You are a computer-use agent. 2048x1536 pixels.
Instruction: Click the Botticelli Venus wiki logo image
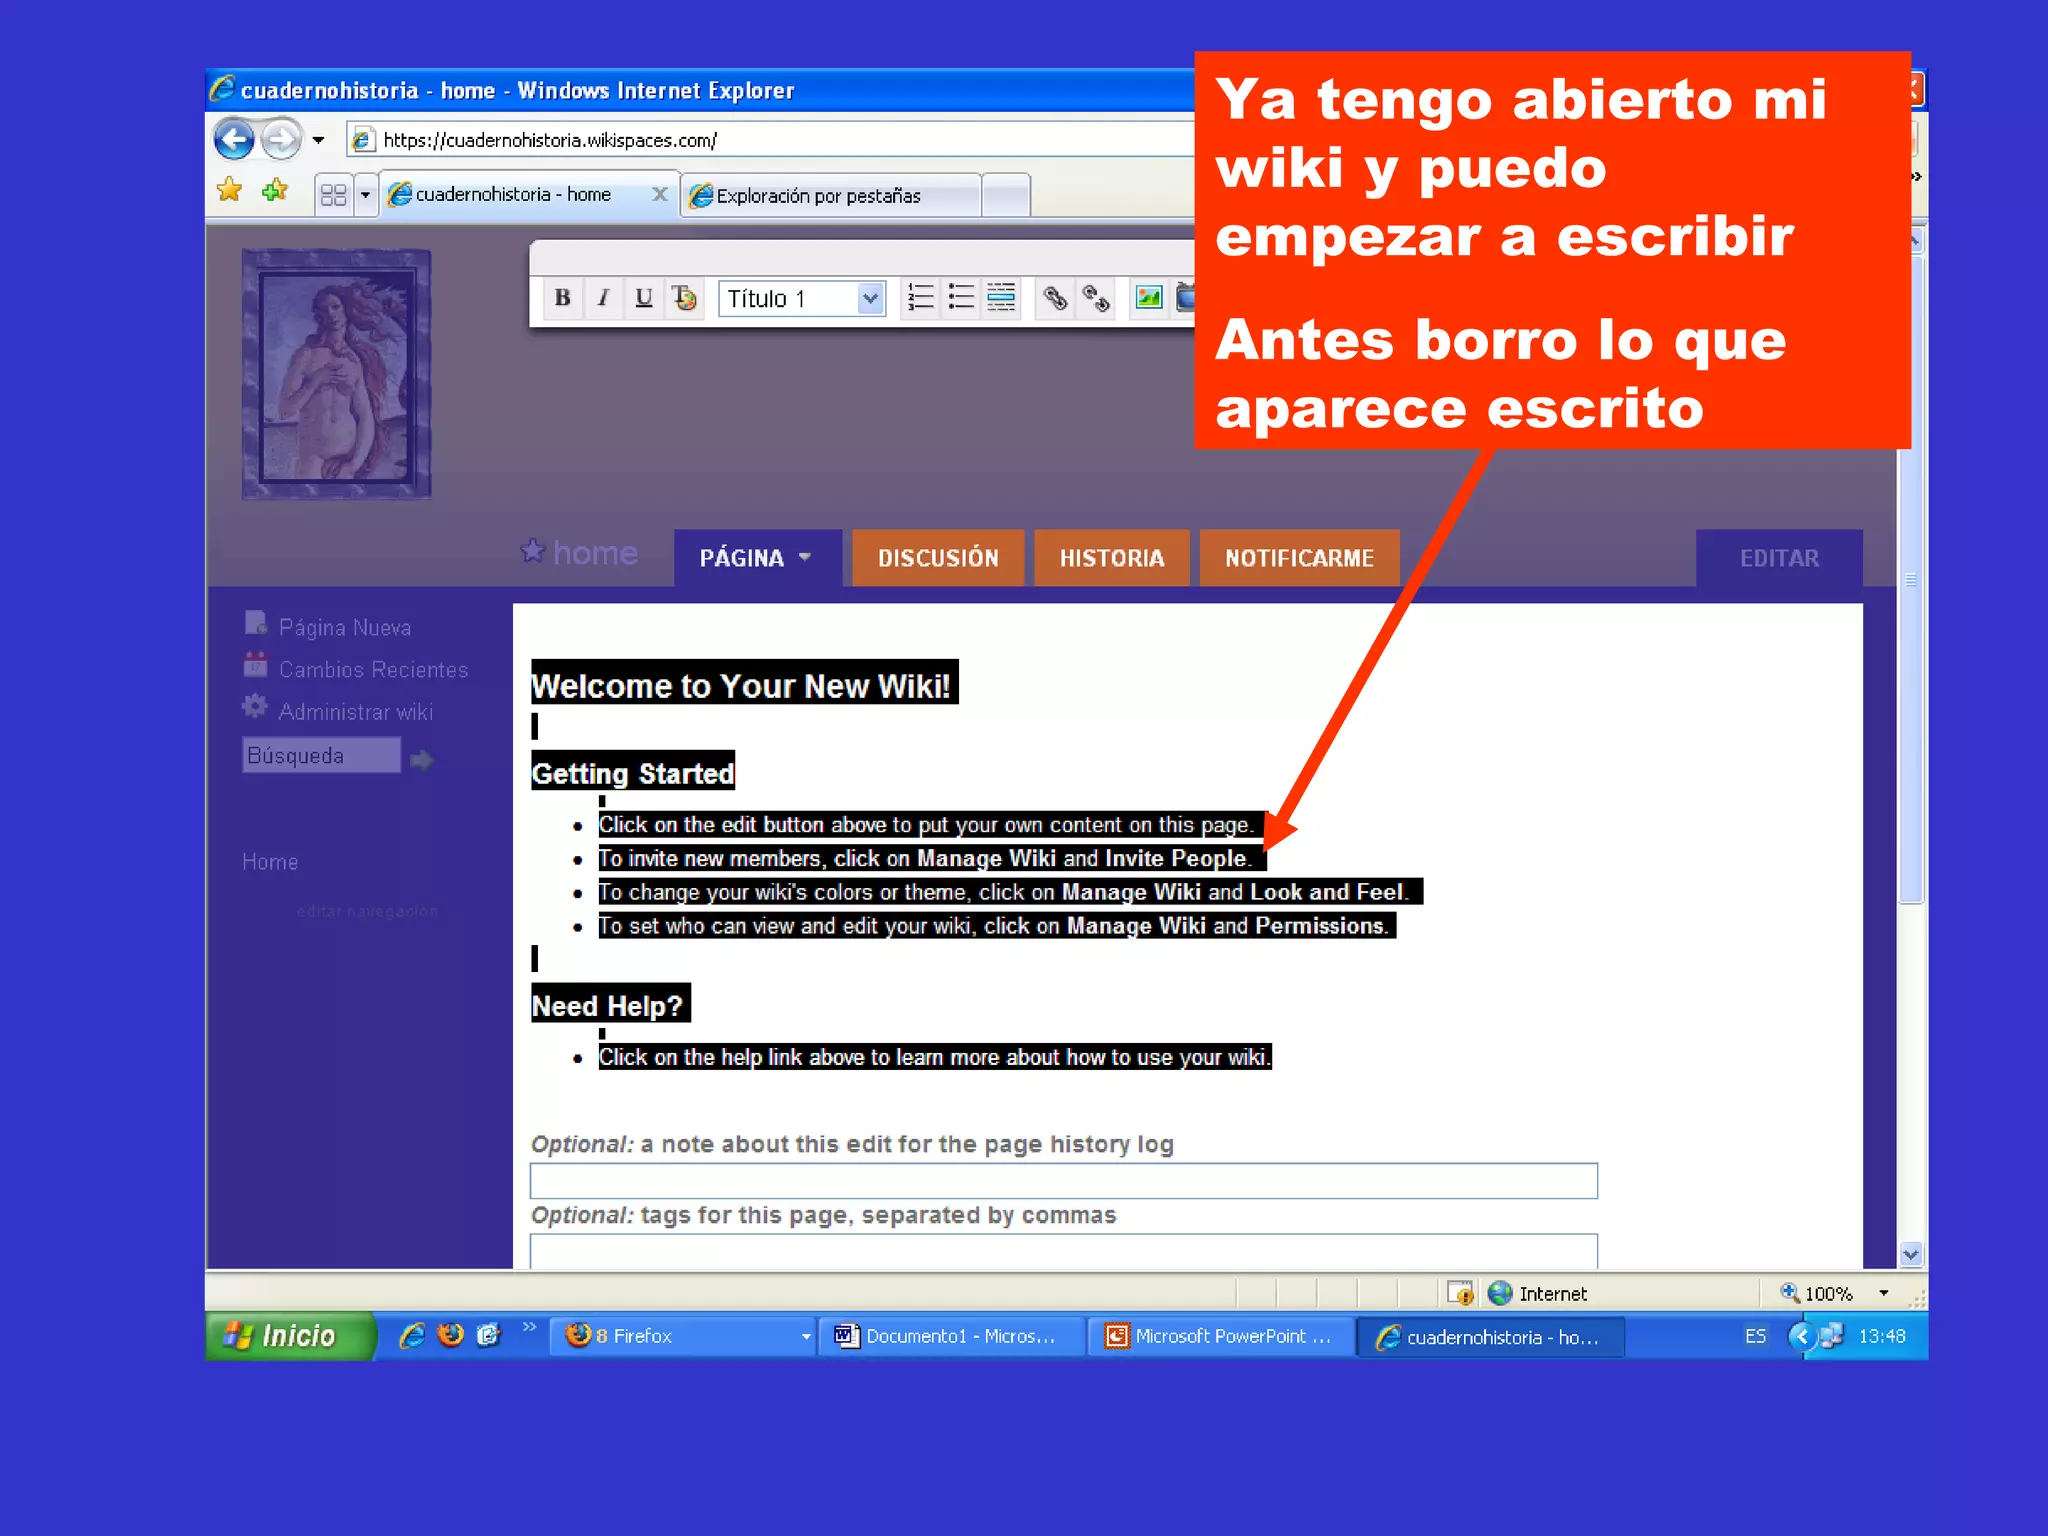point(336,374)
